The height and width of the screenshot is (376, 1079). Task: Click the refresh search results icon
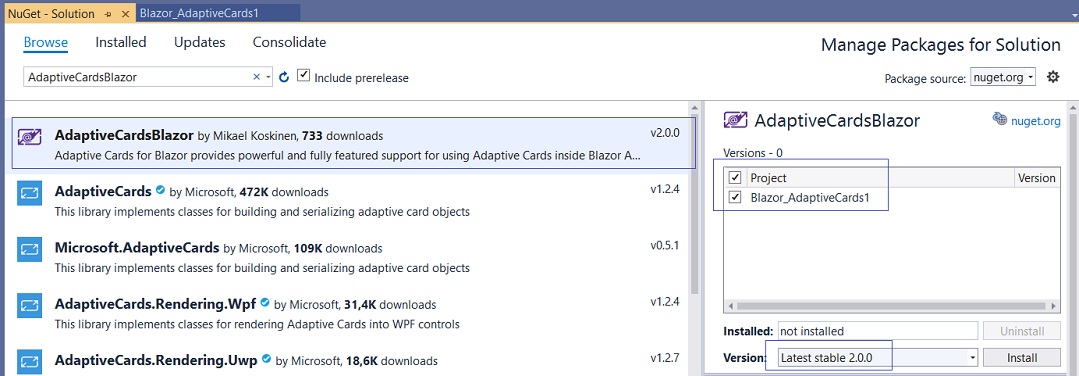pyautogui.click(x=284, y=77)
